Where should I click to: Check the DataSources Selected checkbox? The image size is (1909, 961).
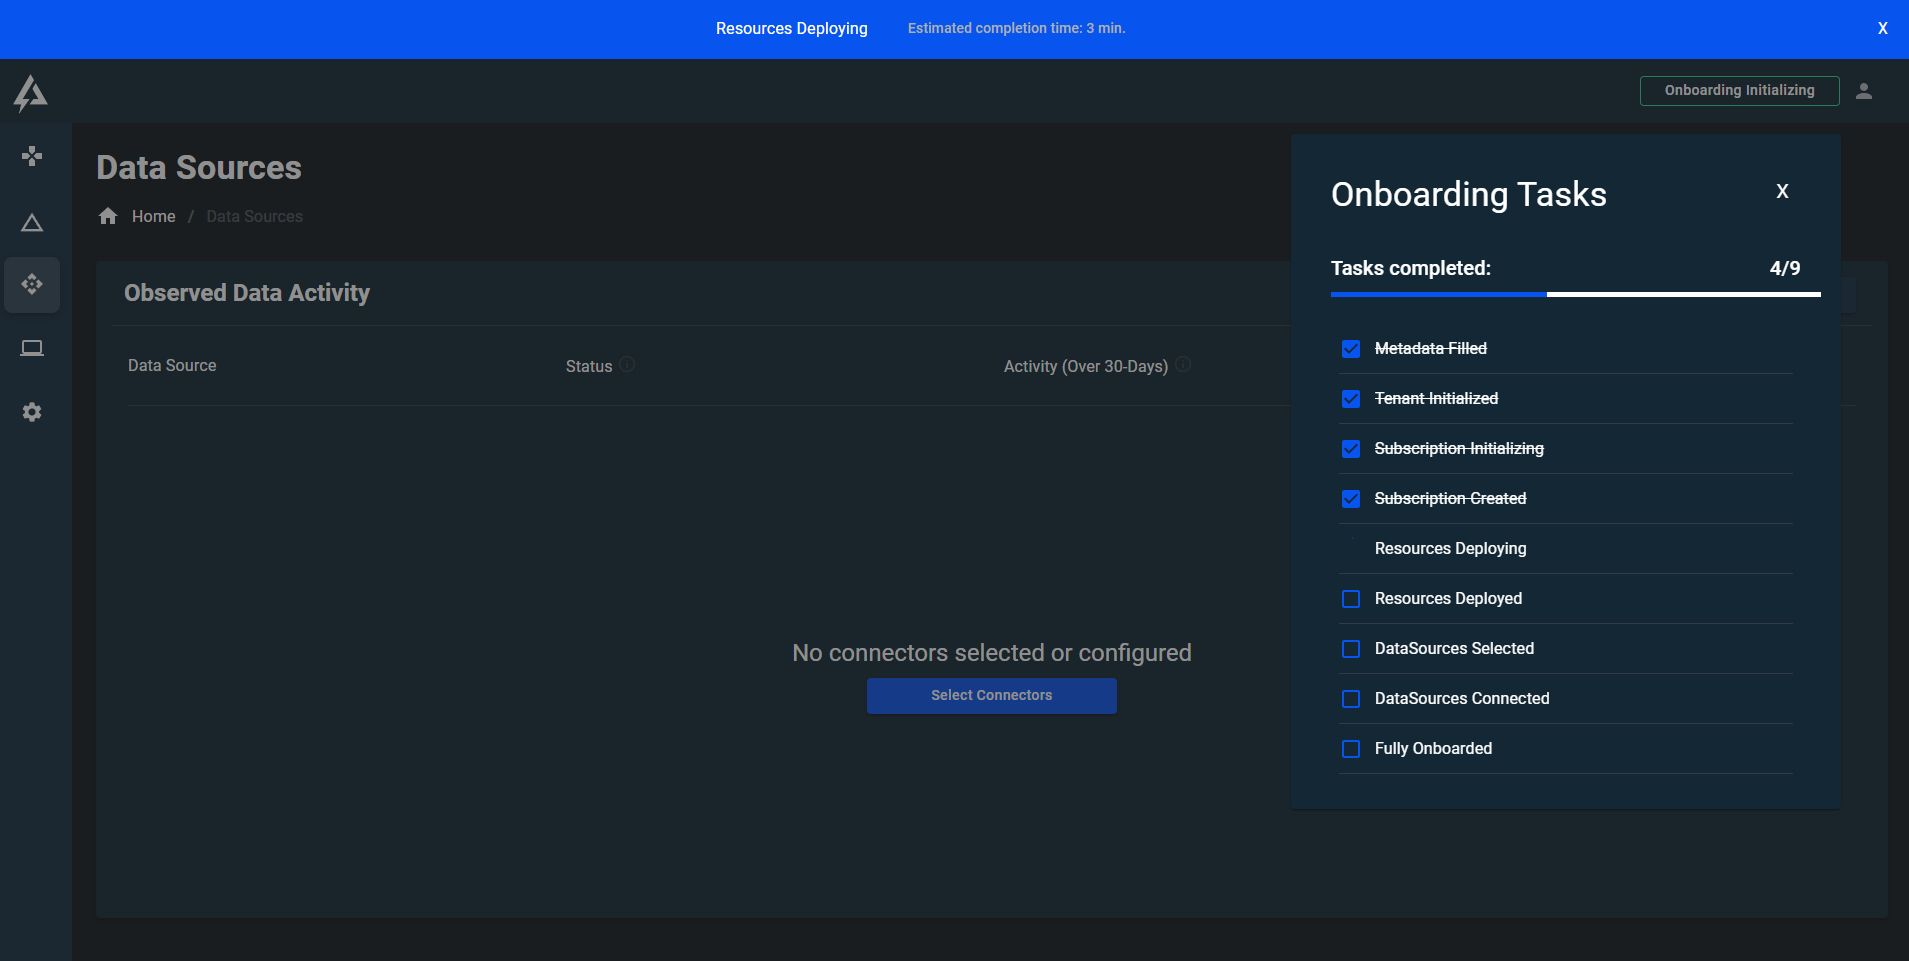(1351, 649)
